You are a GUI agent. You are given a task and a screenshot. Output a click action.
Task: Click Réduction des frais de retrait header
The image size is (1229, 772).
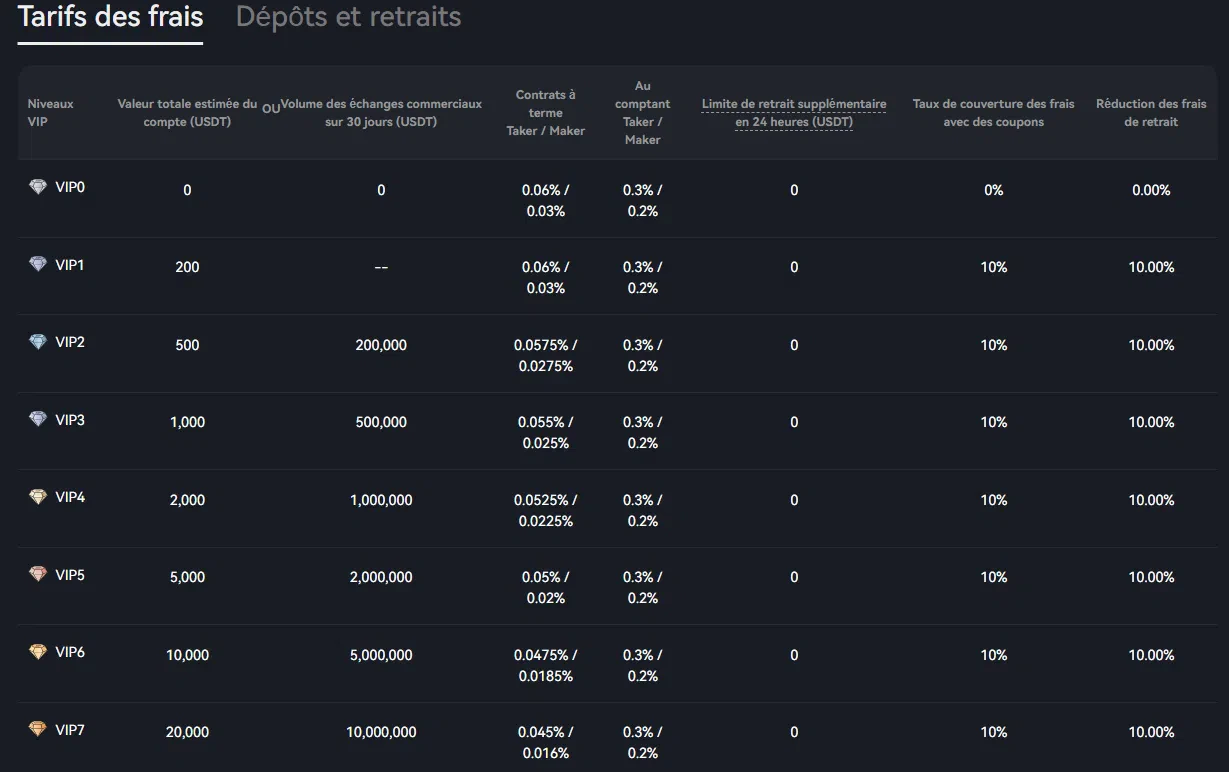[x=1151, y=113]
